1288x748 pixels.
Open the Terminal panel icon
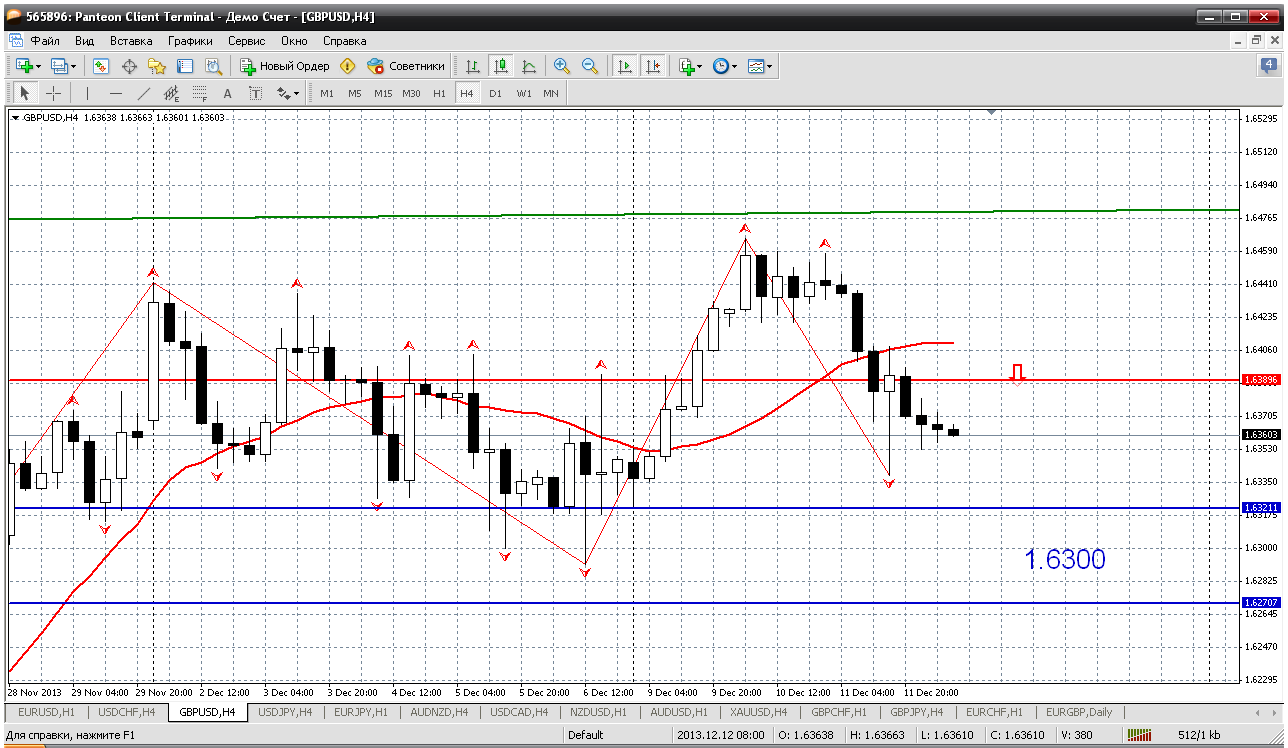point(185,66)
